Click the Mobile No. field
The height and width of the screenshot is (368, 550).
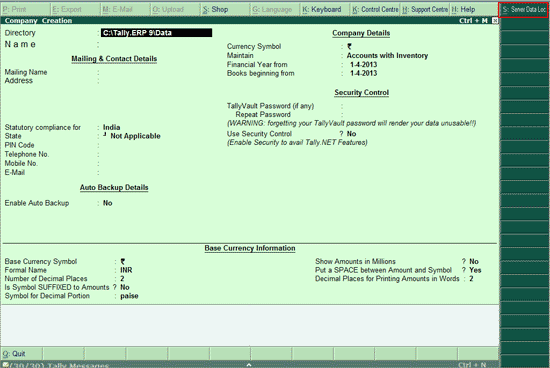tap(156, 163)
